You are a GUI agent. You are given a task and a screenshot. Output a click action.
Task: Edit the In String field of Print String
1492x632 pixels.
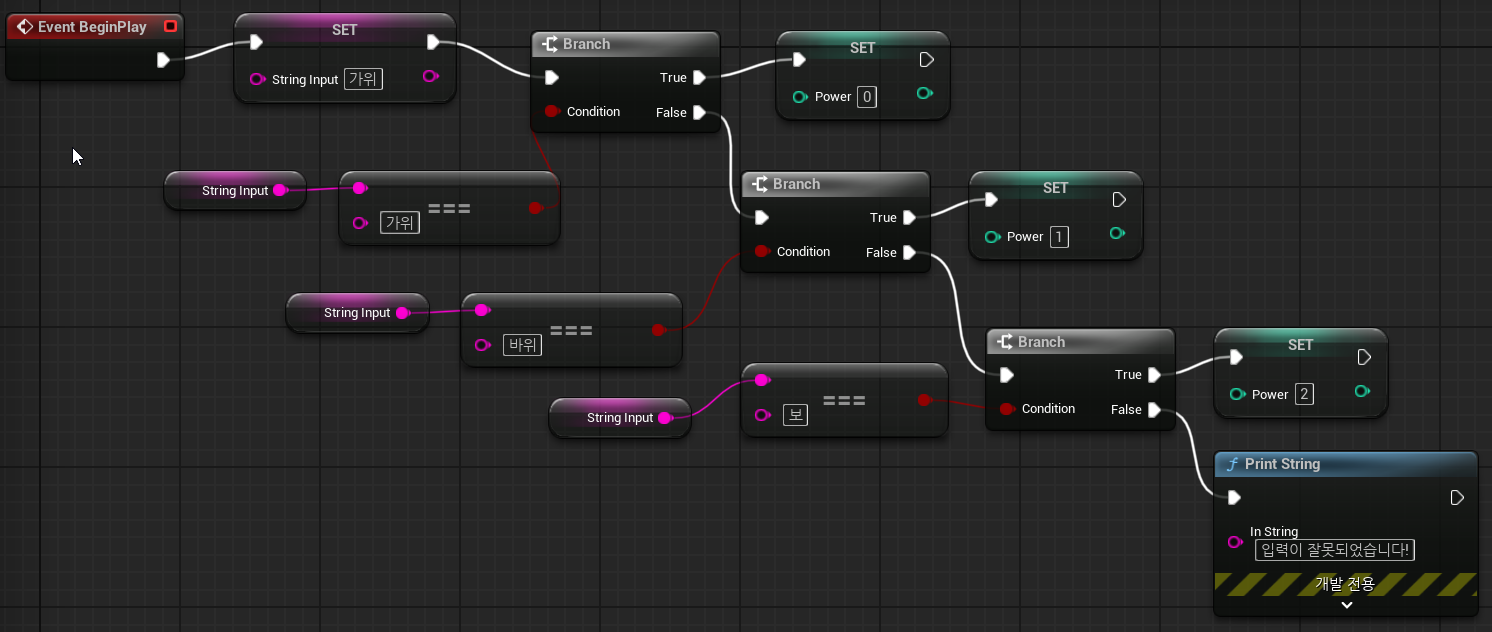point(1334,550)
